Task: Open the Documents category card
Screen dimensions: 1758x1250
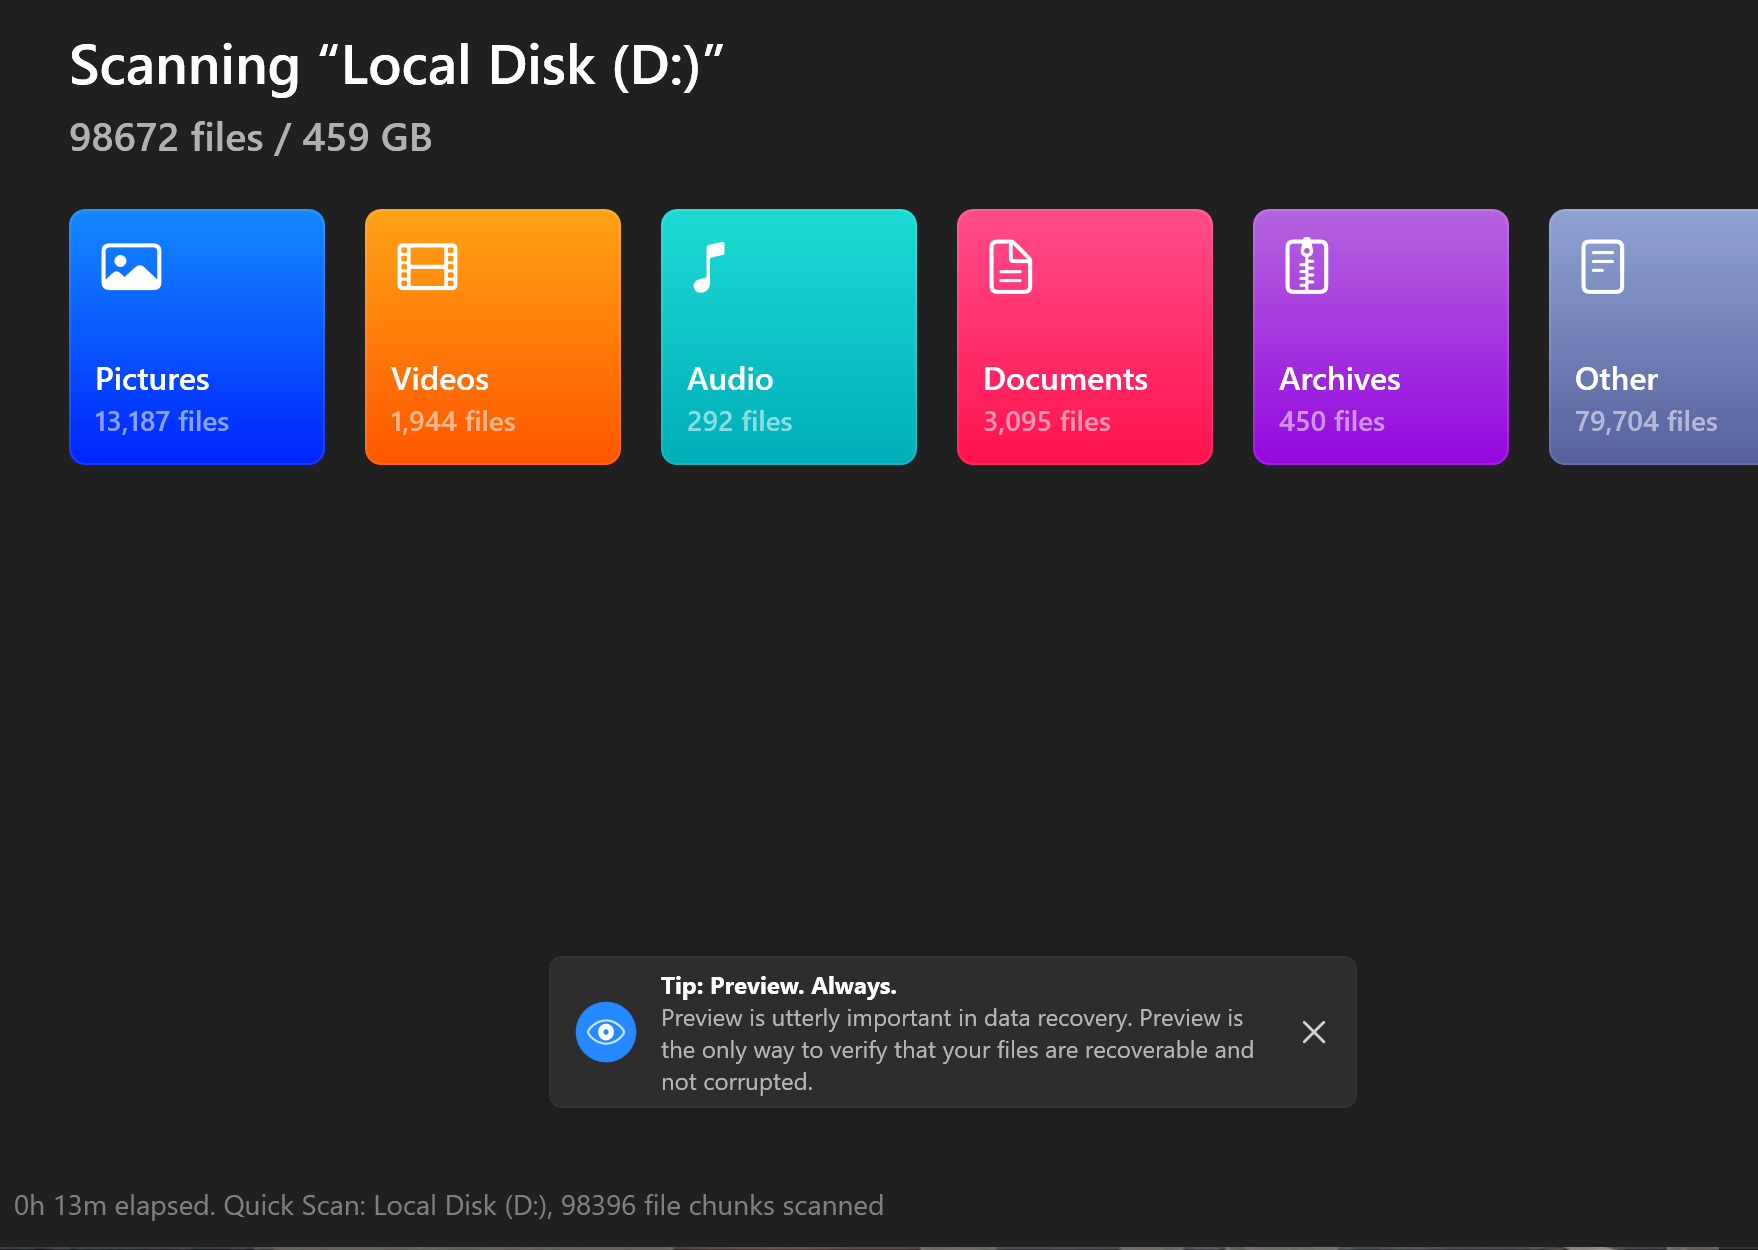Action: click(x=1085, y=337)
